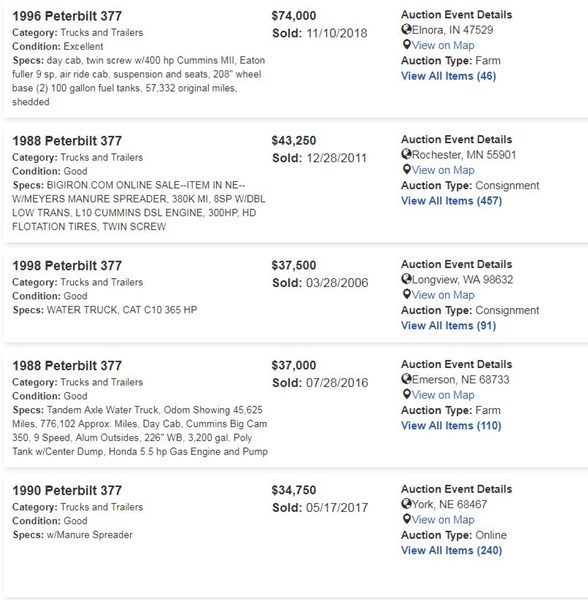Open View on Map for Rochester auction
The height and width of the screenshot is (600, 588).
tap(443, 170)
